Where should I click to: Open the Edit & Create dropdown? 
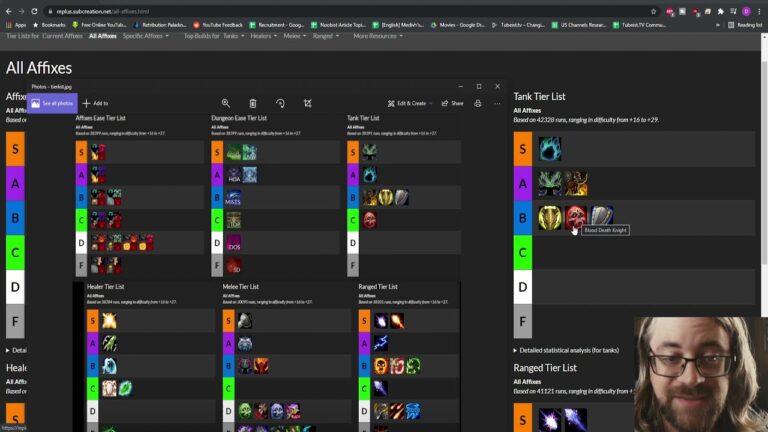tap(410, 103)
